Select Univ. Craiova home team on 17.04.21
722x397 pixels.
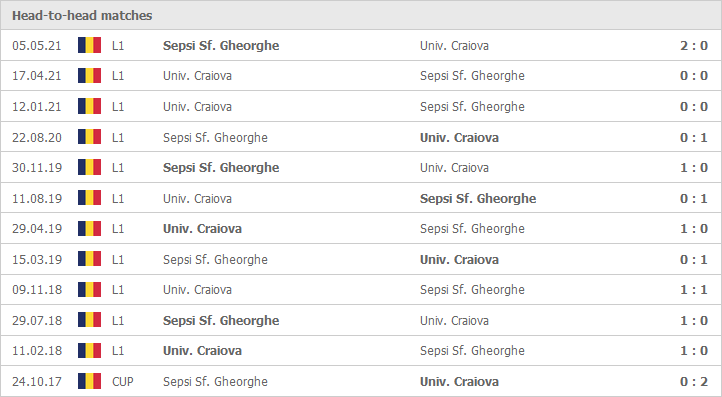(197, 76)
